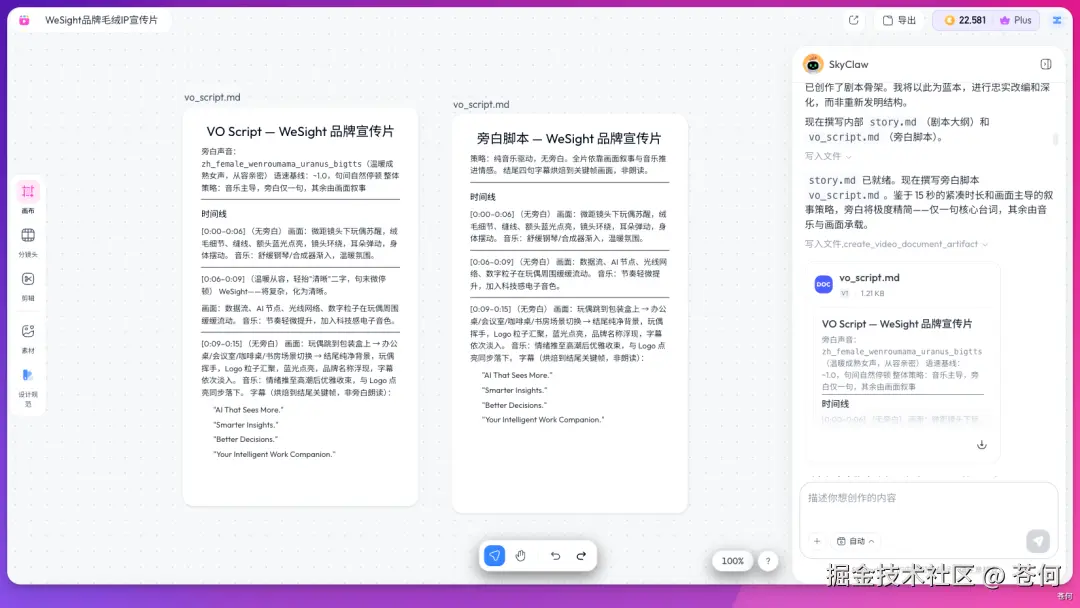Send the chat message
1080x608 pixels.
coord(1038,541)
